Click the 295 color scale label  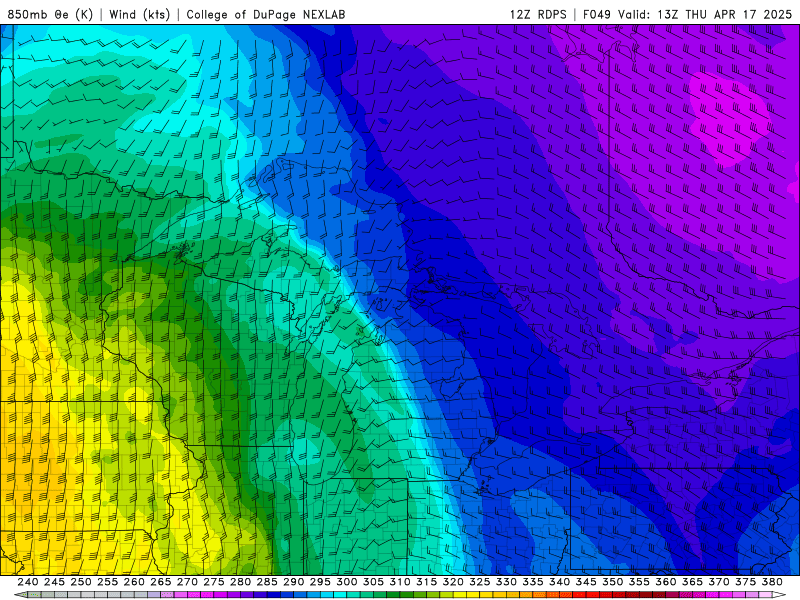click(320, 582)
